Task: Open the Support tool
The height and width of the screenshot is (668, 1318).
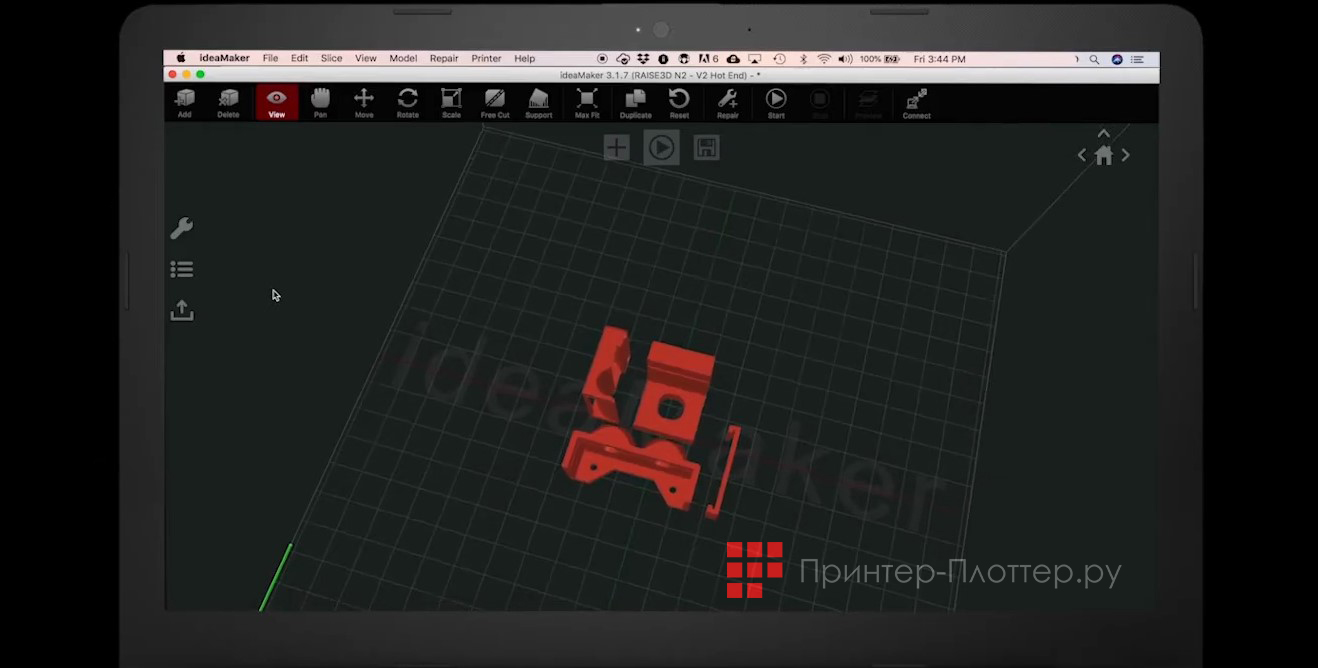Action: click(x=538, y=103)
